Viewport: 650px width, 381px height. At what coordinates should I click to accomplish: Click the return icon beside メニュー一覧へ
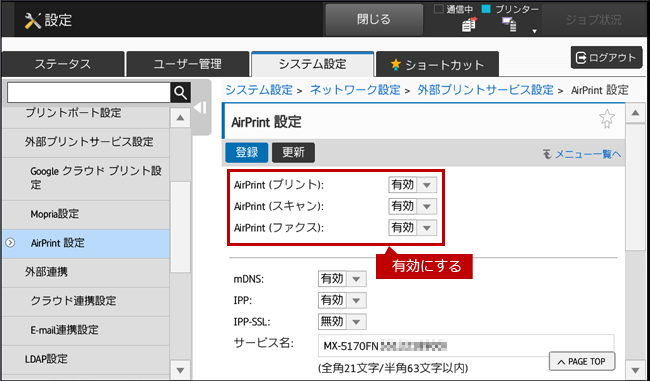point(547,154)
